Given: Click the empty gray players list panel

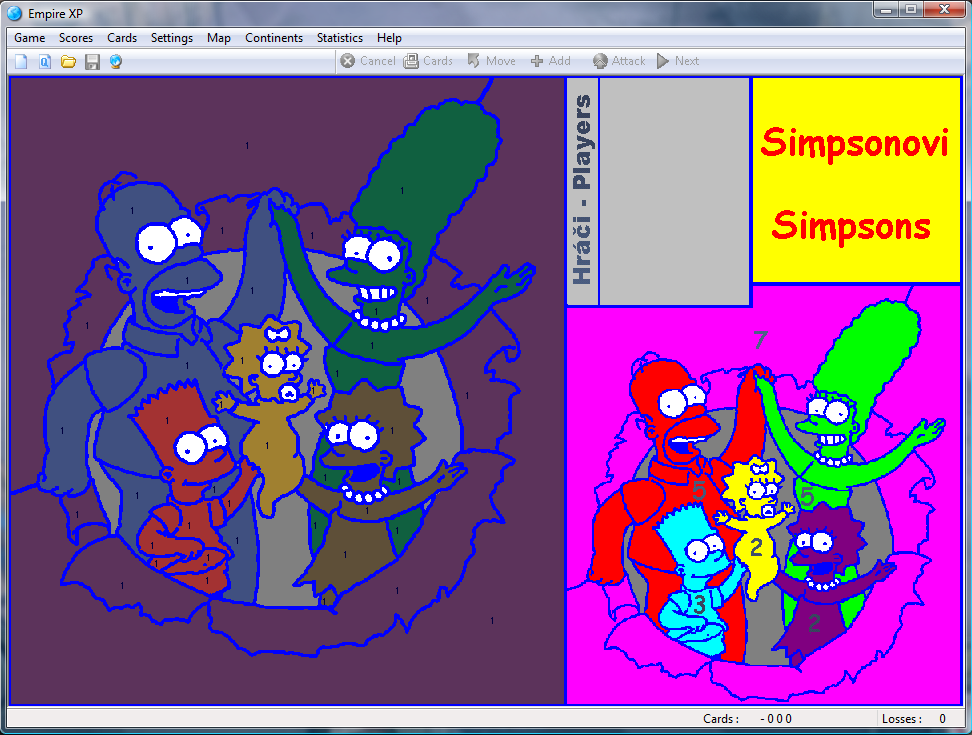Looking at the screenshot, I should tap(675, 191).
